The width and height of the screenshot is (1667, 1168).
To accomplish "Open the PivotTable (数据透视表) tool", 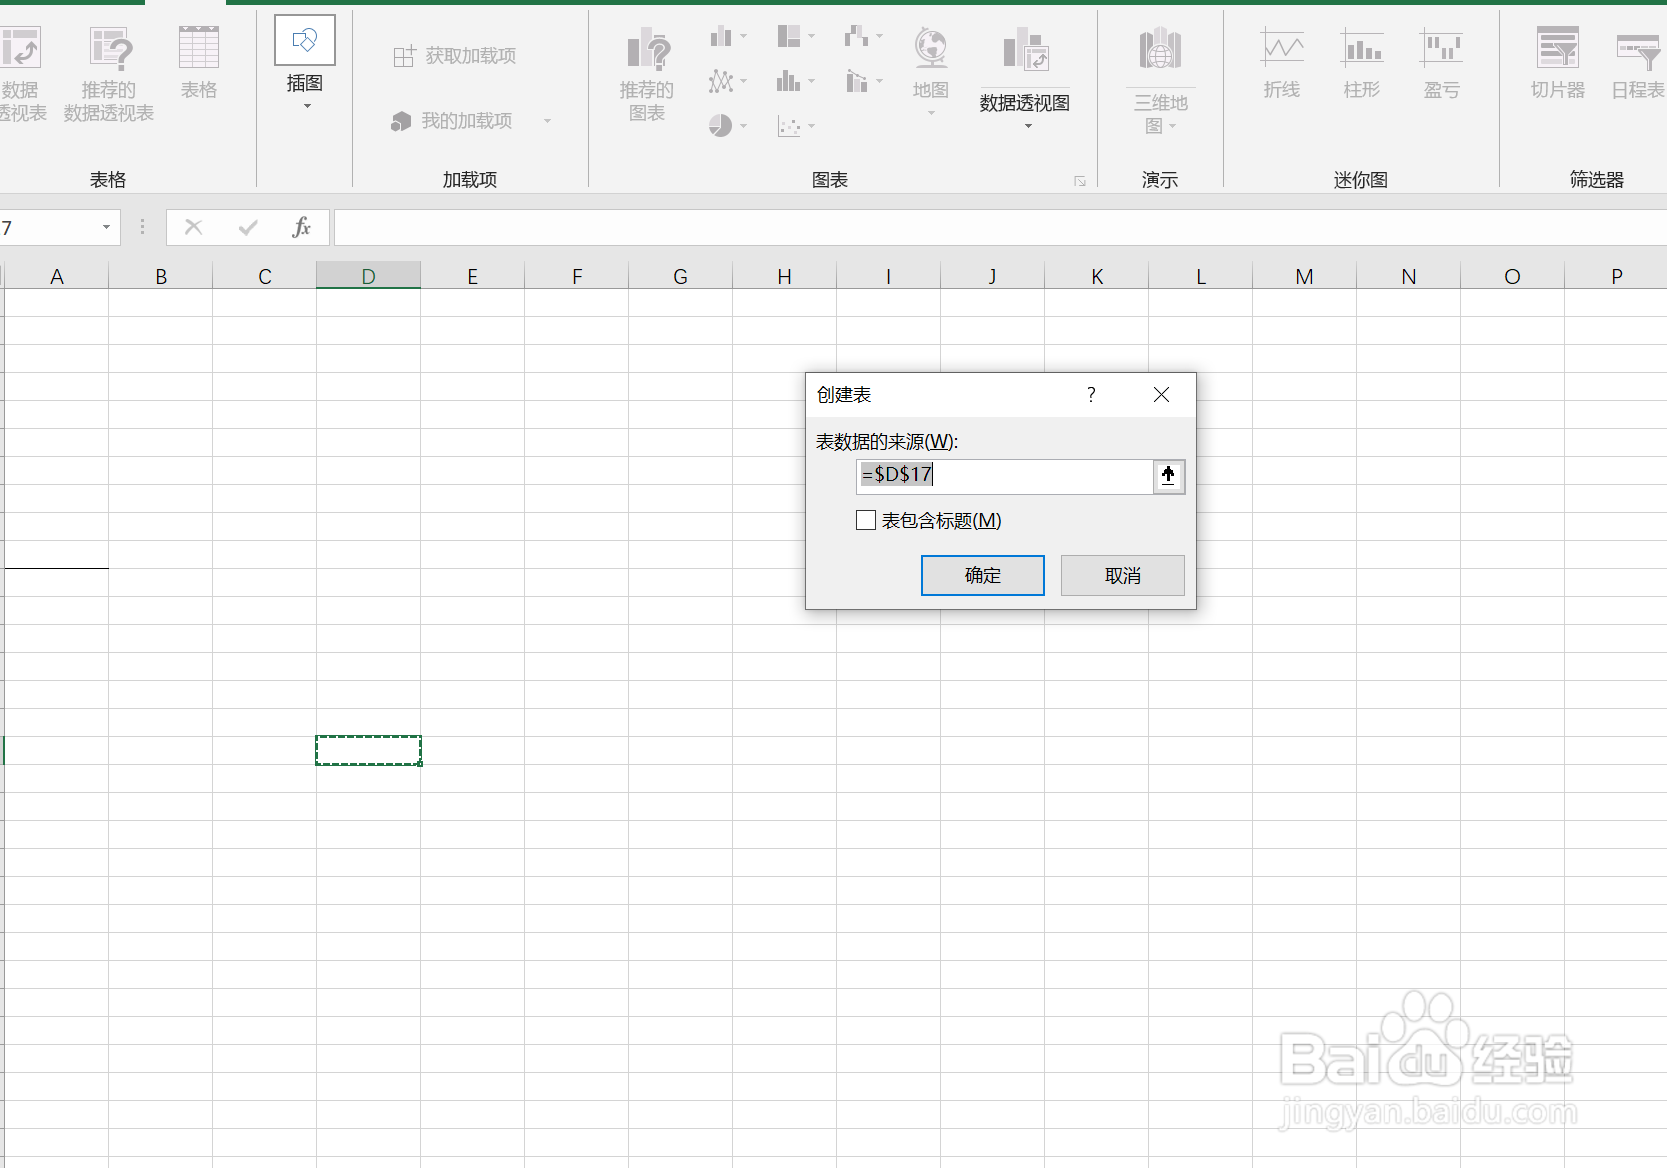I will click(x=20, y=74).
